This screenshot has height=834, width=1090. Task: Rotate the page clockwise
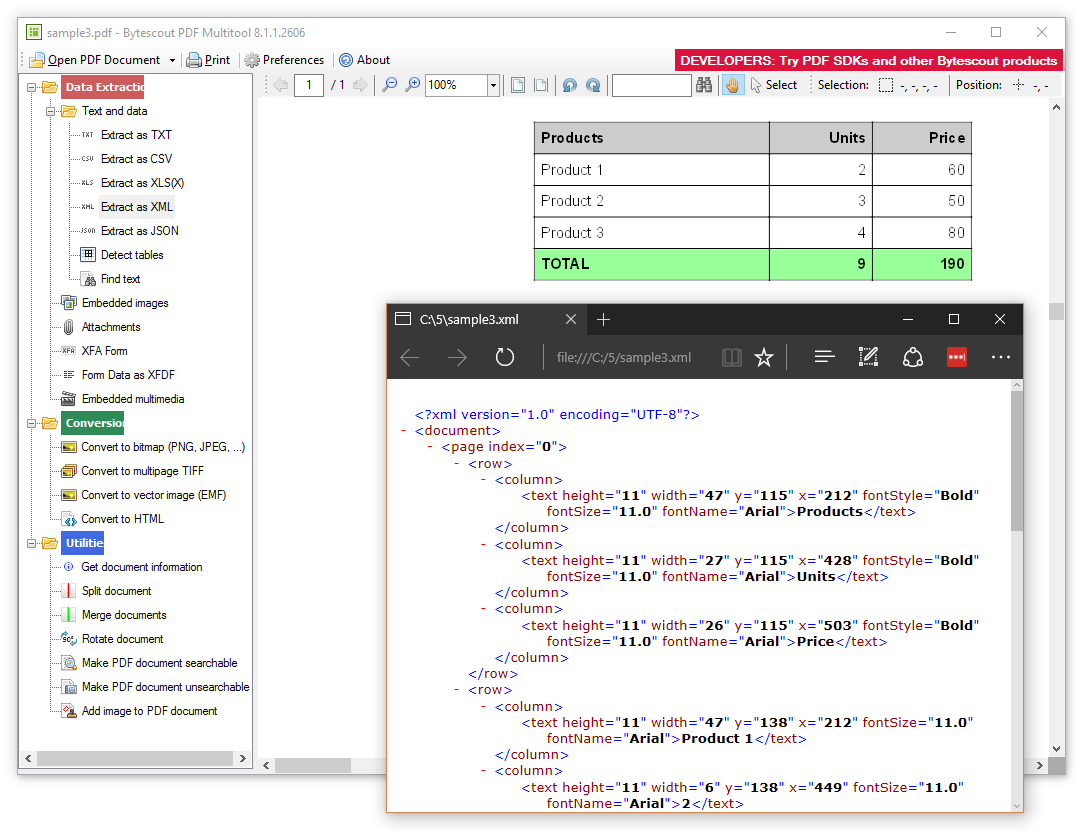pos(593,86)
